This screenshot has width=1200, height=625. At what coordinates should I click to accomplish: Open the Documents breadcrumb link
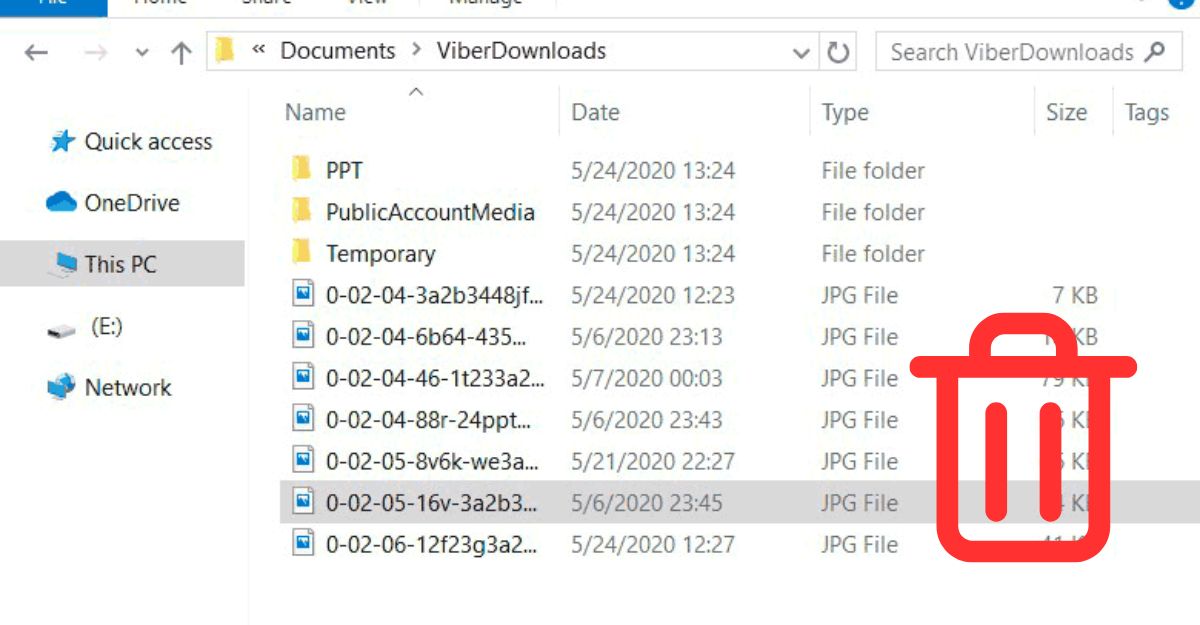pos(338,50)
